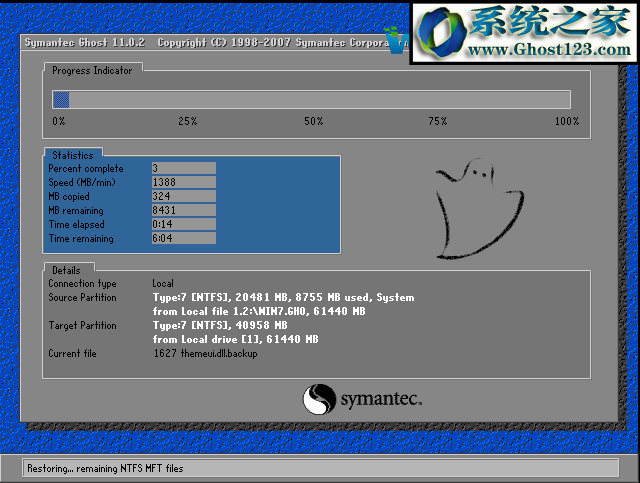Click the MB copied value 324
This screenshot has height=483, width=640.
pos(184,196)
